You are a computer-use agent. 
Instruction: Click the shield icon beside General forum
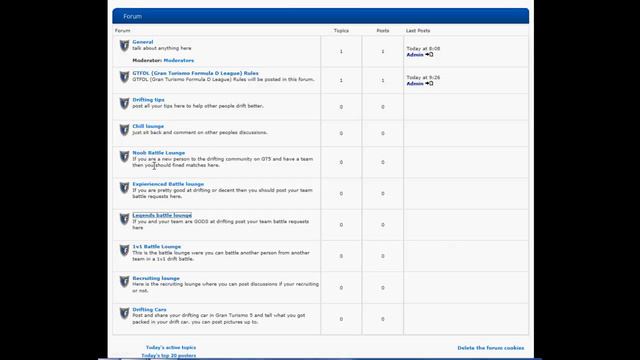[124, 46]
